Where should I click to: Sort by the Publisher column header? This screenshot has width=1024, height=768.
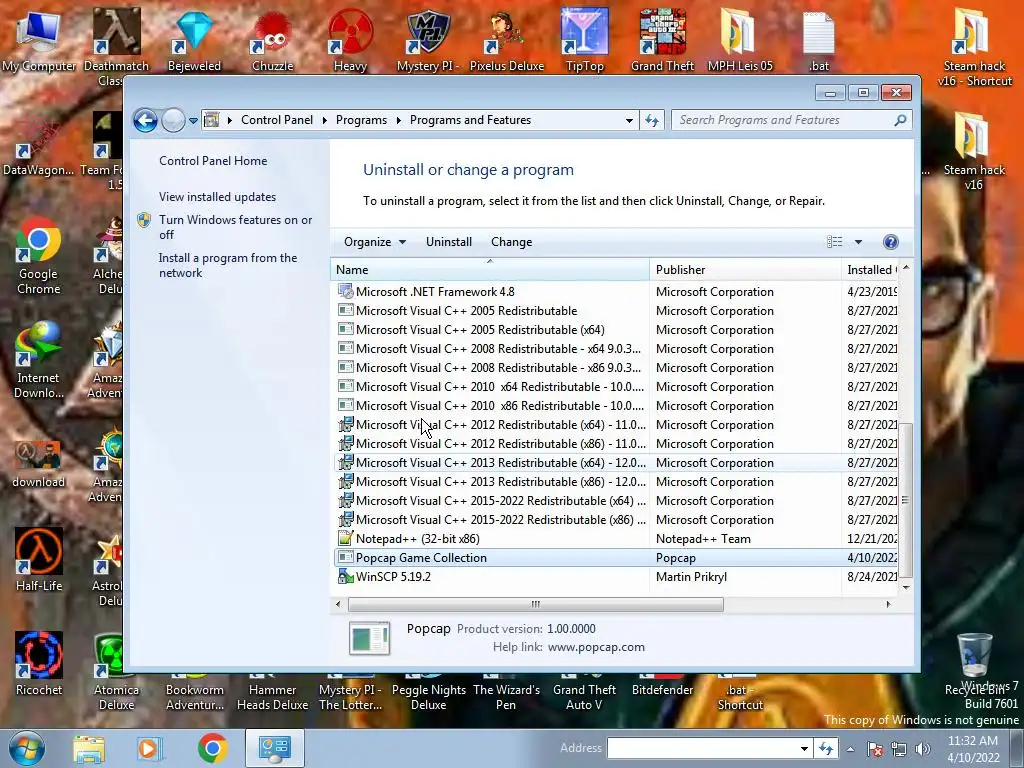tap(745, 270)
